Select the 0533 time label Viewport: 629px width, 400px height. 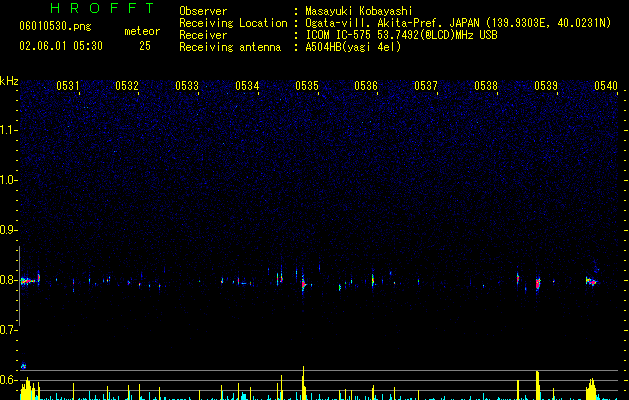pos(187,86)
